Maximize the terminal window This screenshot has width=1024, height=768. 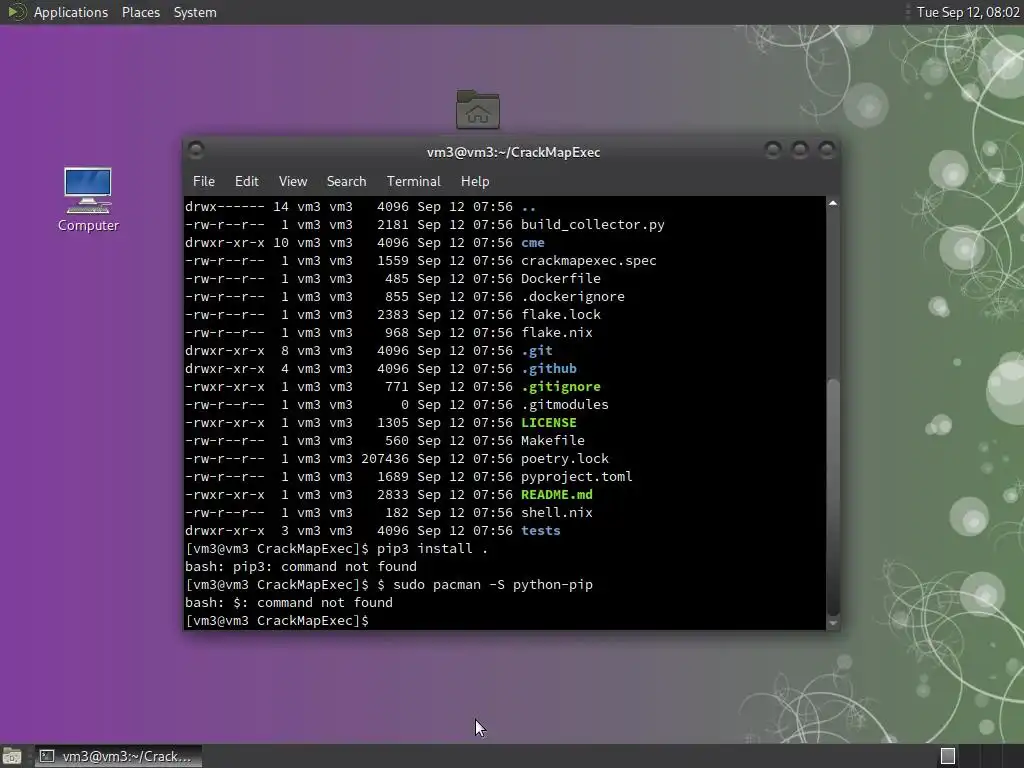[800, 151]
